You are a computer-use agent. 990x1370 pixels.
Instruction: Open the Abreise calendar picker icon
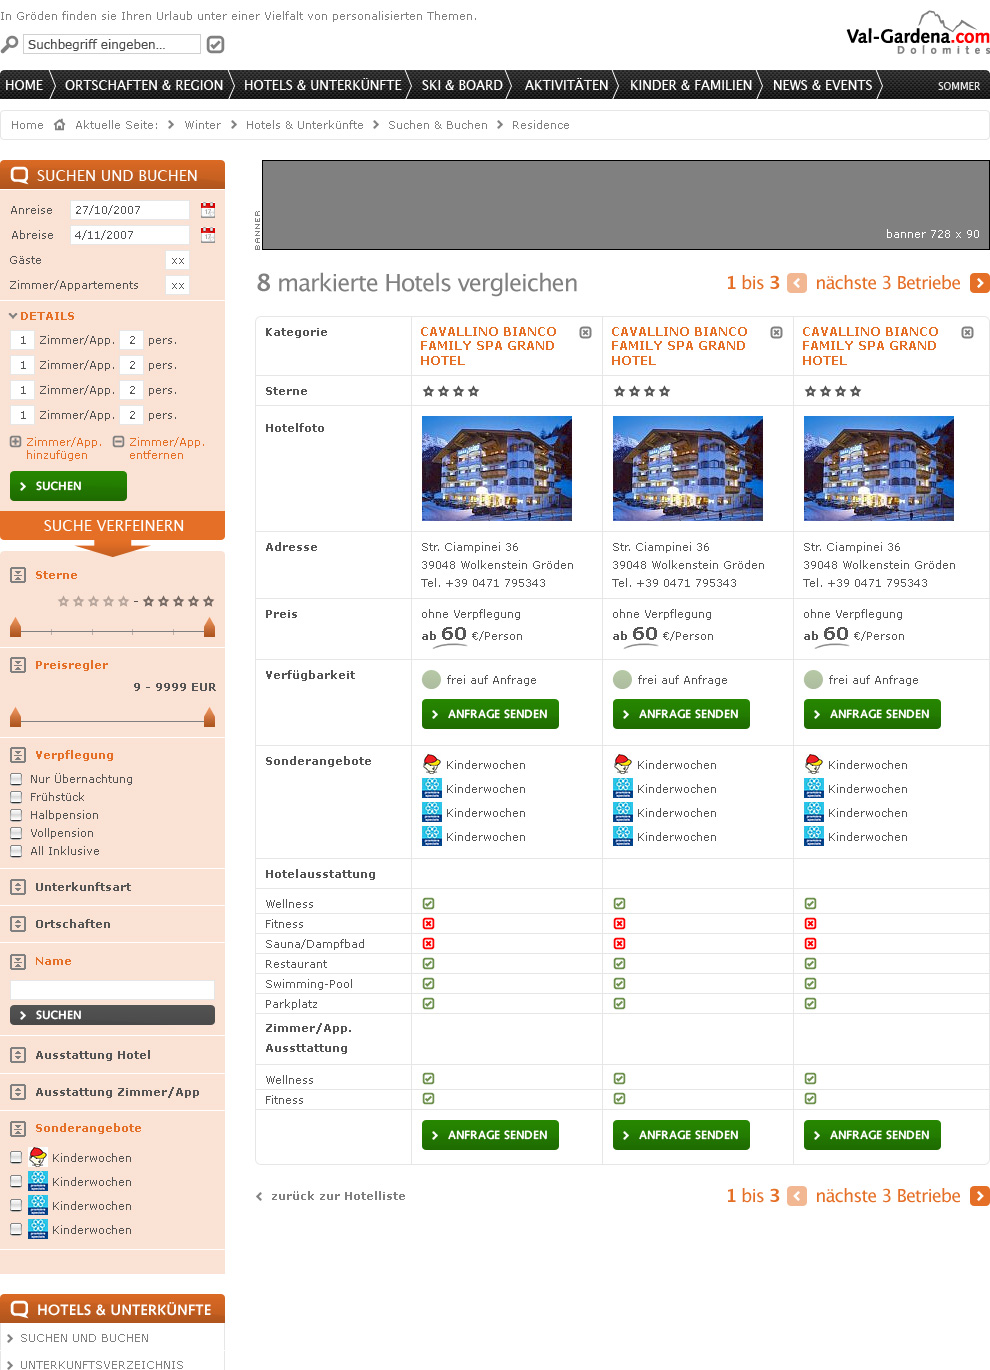pyautogui.click(x=208, y=235)
